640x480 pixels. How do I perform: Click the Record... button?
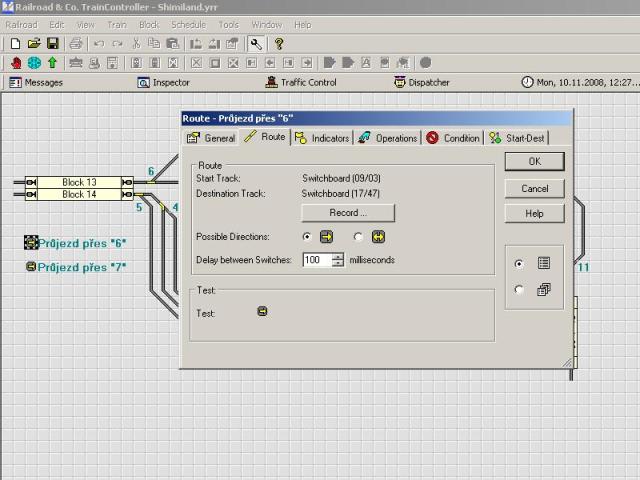(348, 213)
